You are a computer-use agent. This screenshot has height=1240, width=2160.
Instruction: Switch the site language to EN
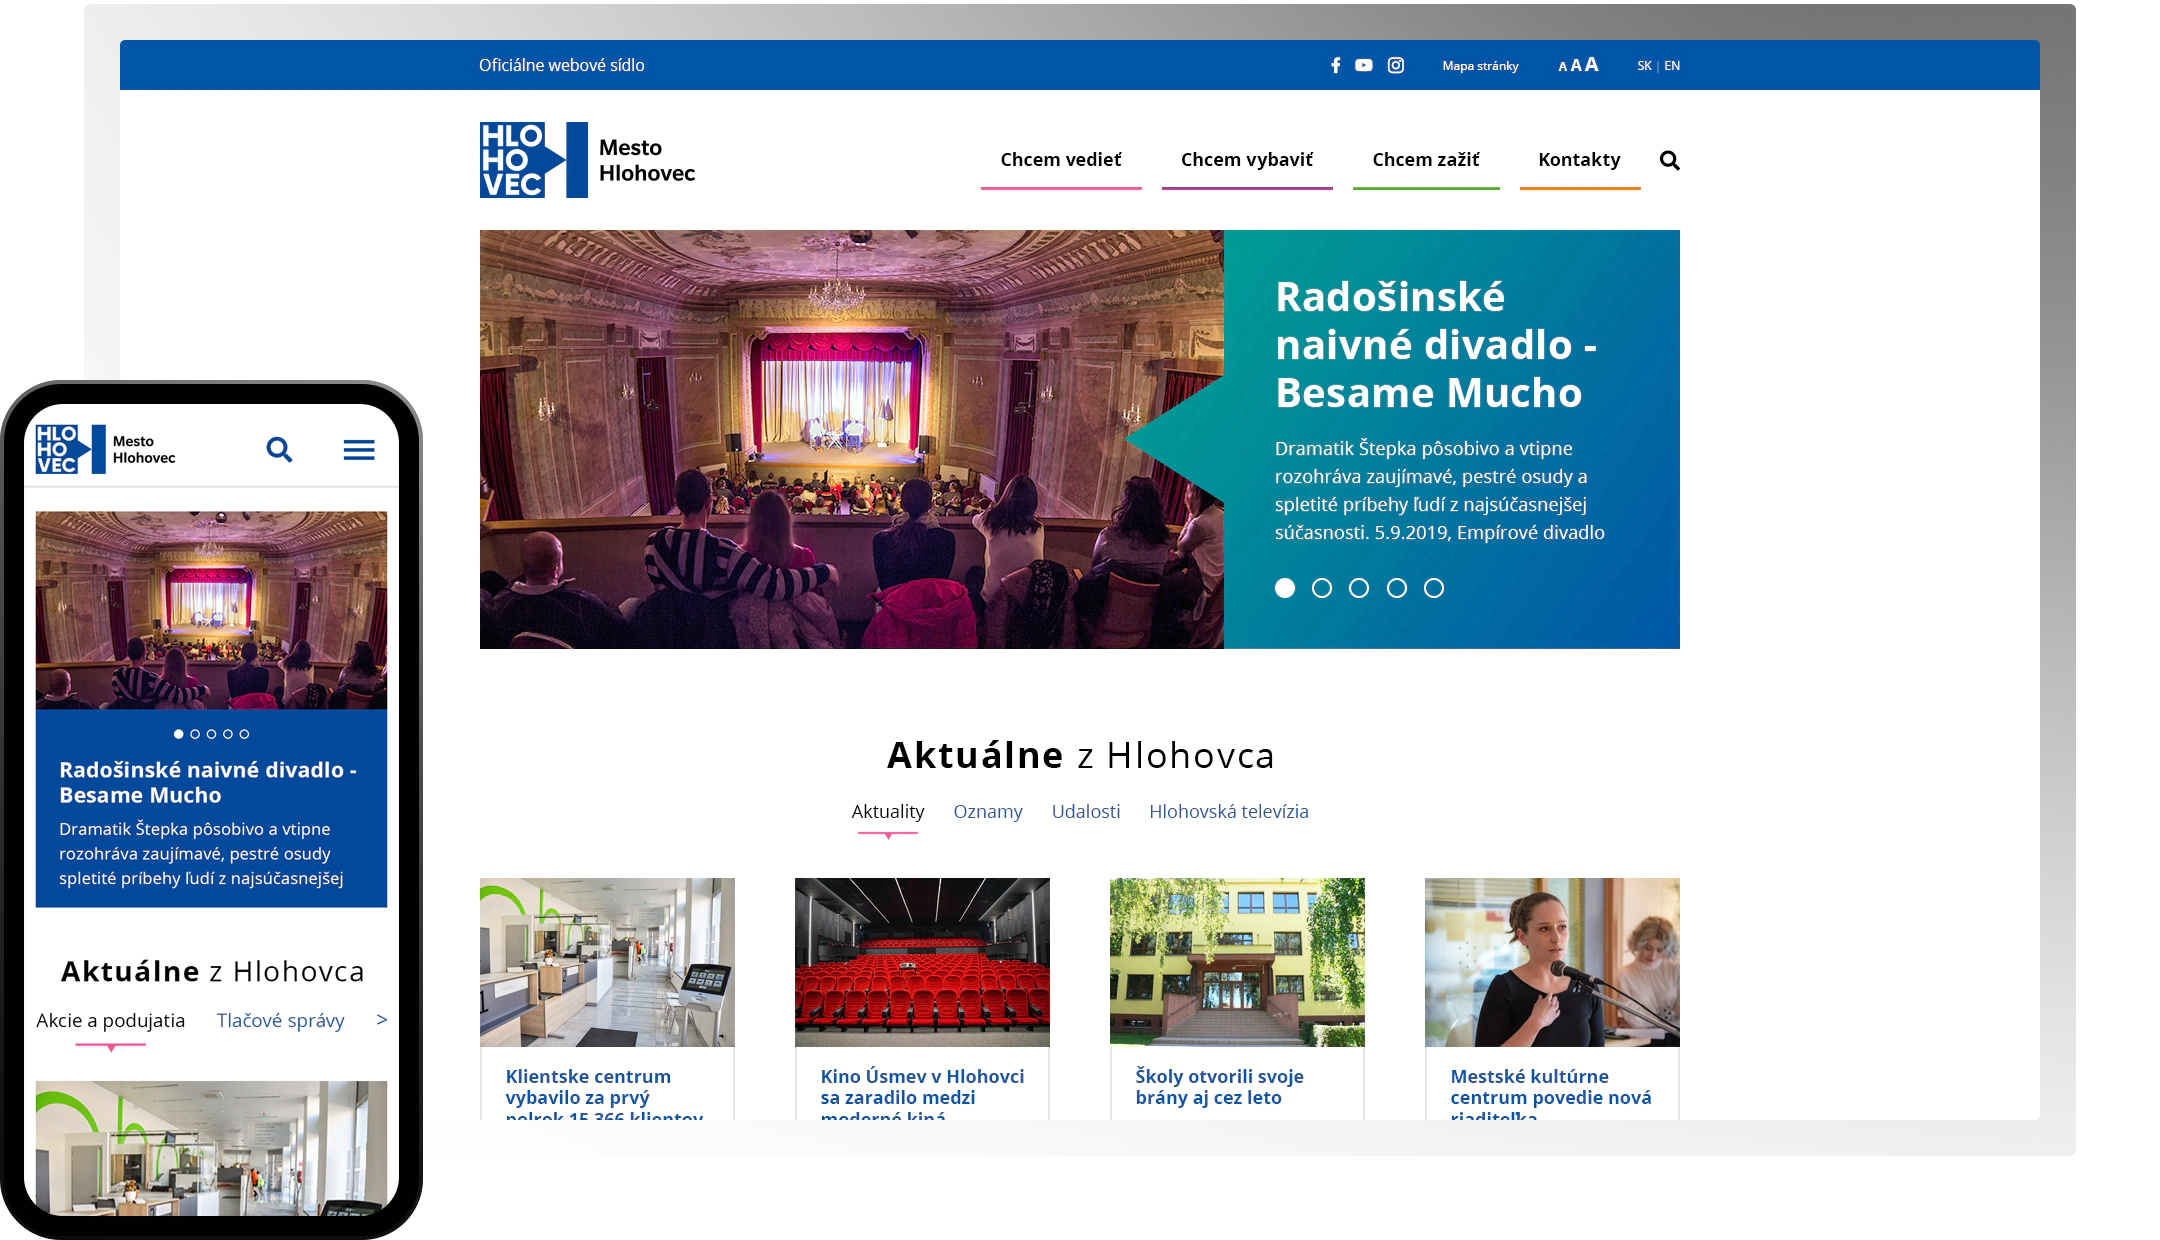1671,66
